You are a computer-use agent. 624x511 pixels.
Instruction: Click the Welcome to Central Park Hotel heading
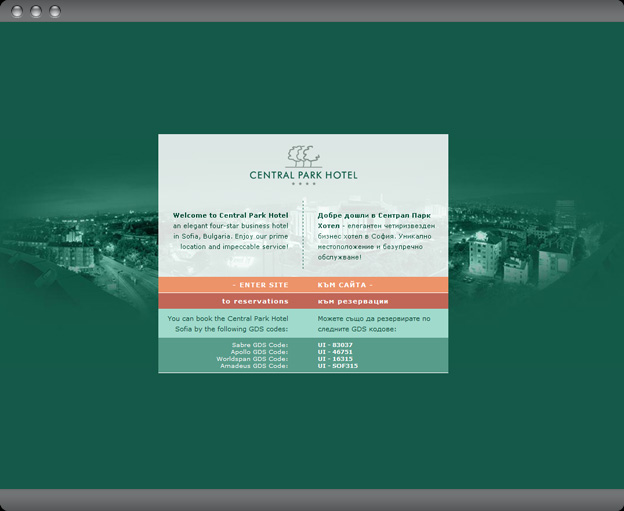230,215
